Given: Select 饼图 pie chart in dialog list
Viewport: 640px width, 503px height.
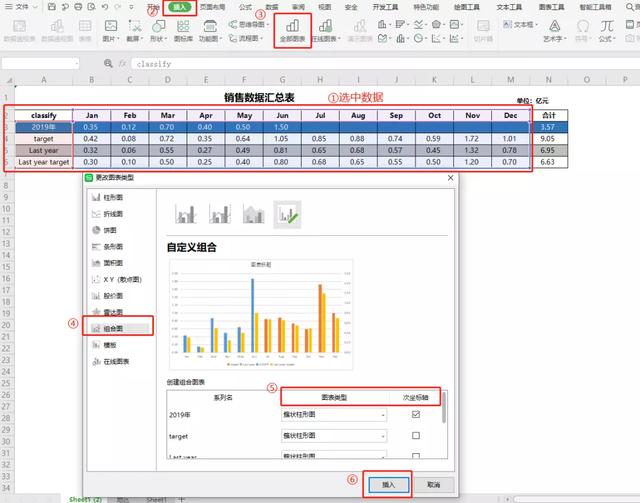Looking at the screenshot, I should (104, 230).
